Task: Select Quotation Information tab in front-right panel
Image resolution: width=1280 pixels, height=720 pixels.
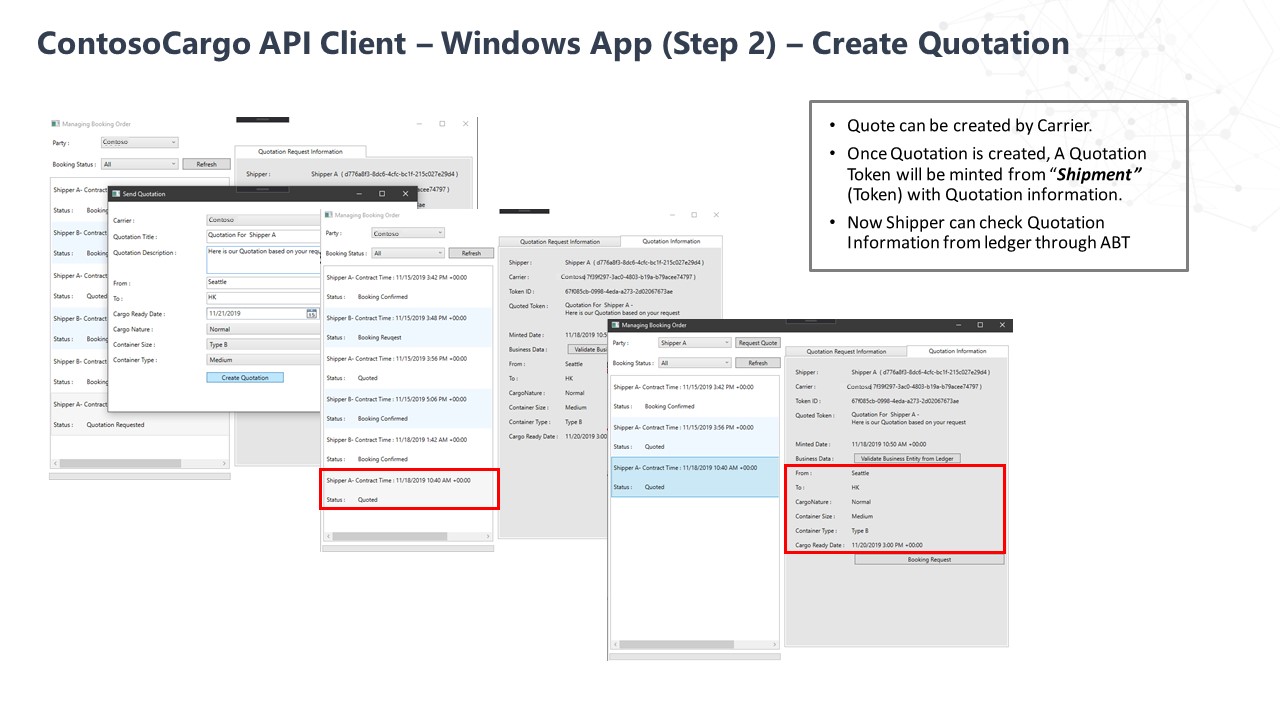Action: tap(957, 351)
